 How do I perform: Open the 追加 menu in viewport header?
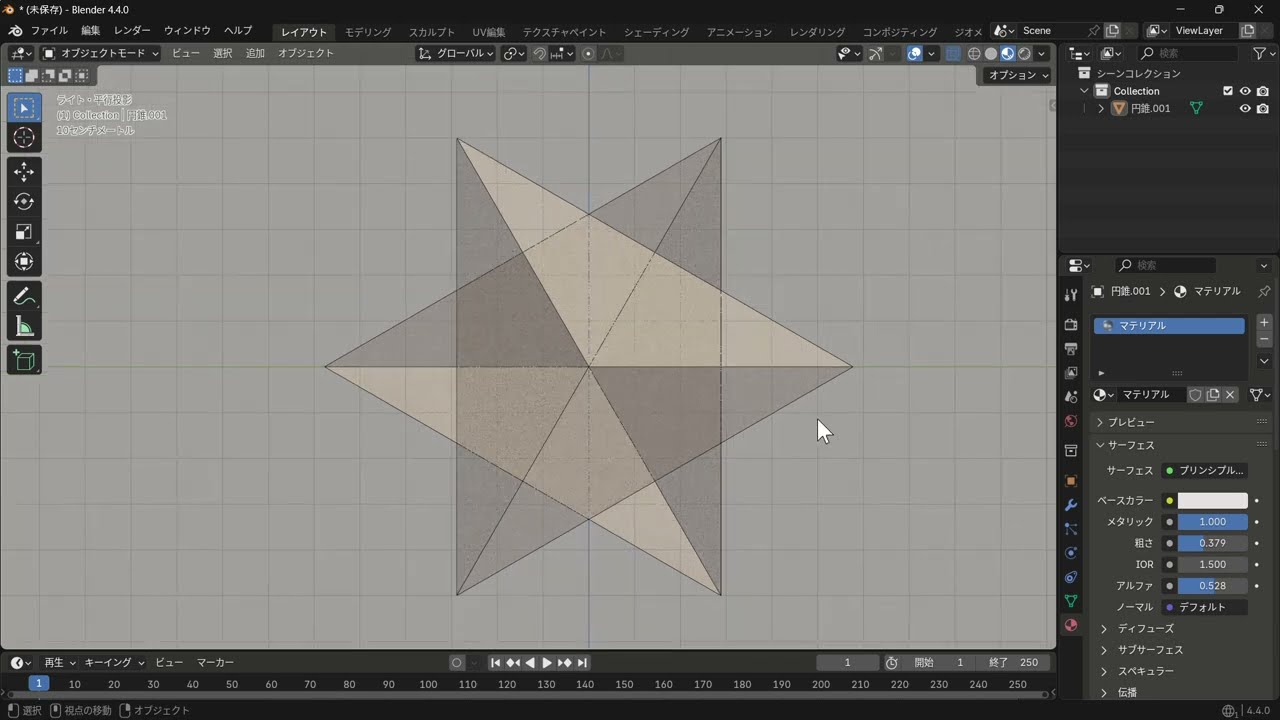click(255, 53)
